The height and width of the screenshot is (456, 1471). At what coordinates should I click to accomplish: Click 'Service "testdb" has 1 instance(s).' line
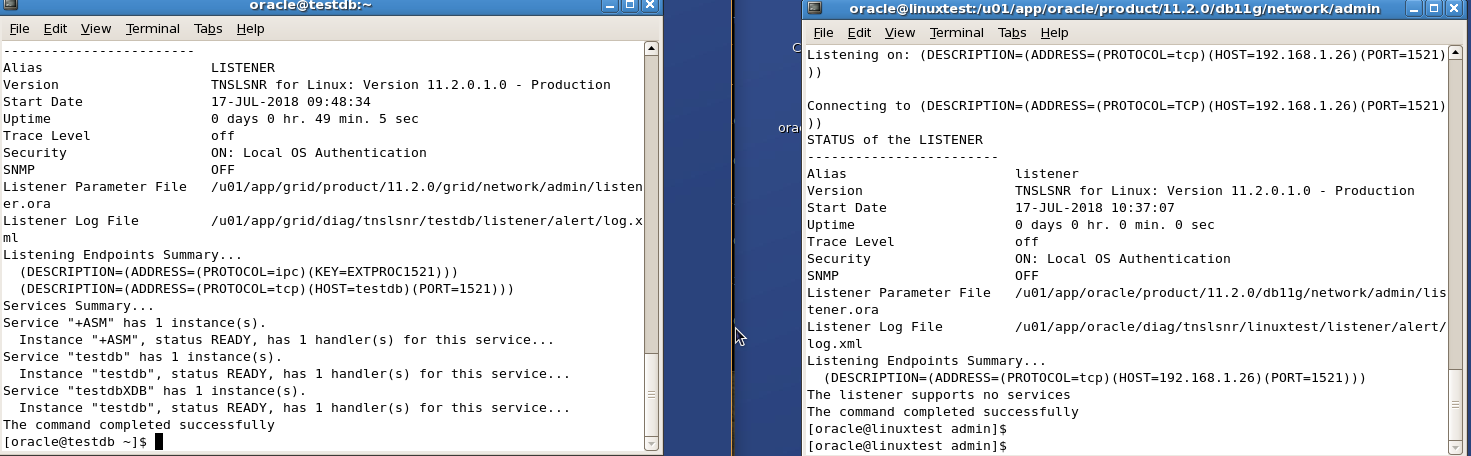[143, 357]
